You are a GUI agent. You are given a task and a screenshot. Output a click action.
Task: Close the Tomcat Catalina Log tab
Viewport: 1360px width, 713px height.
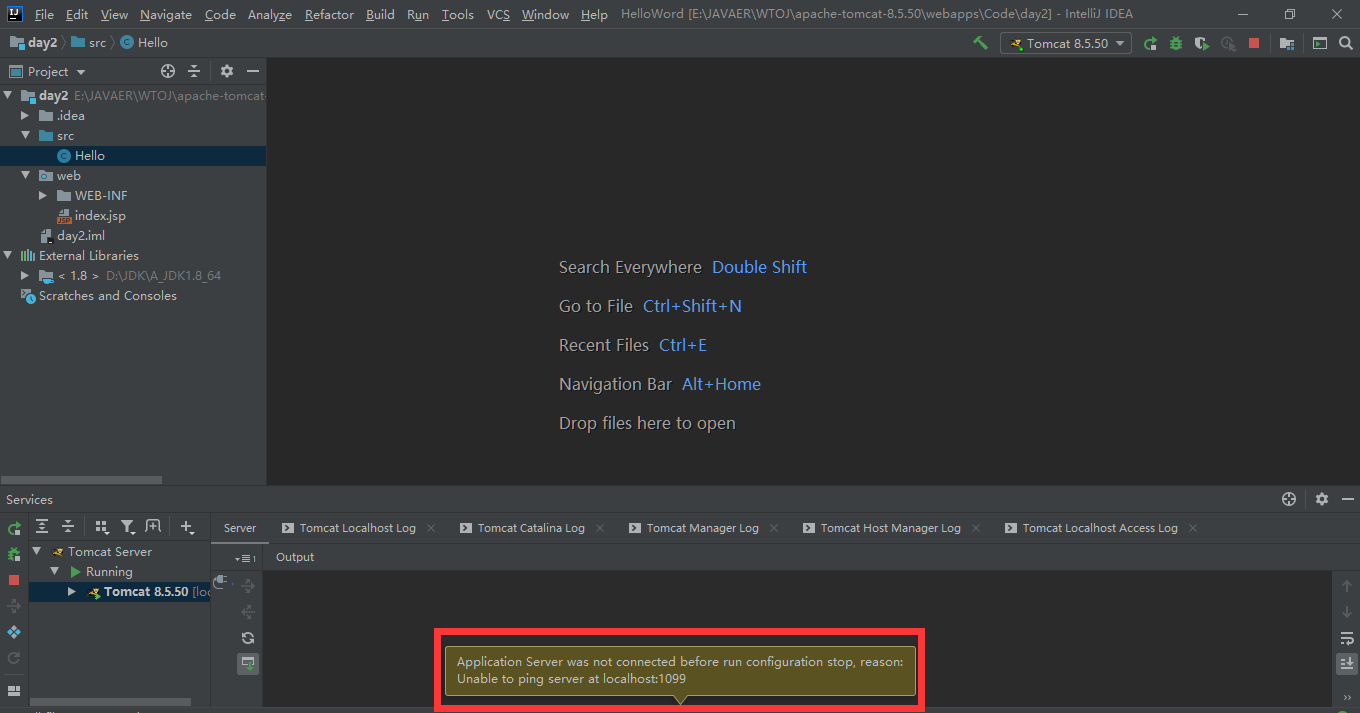click(x=600, y=528)
